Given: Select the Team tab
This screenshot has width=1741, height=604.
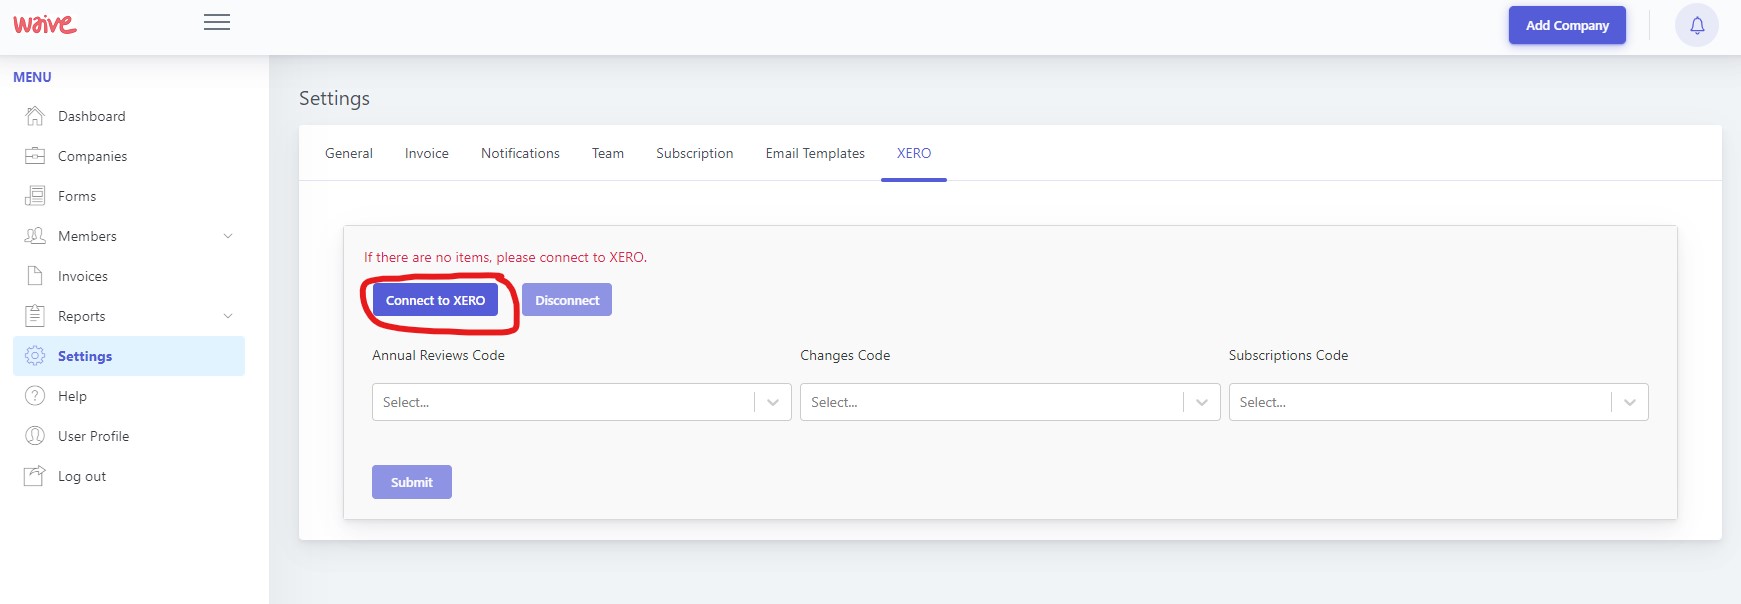Looking at the screenshot, I should 608,153.
